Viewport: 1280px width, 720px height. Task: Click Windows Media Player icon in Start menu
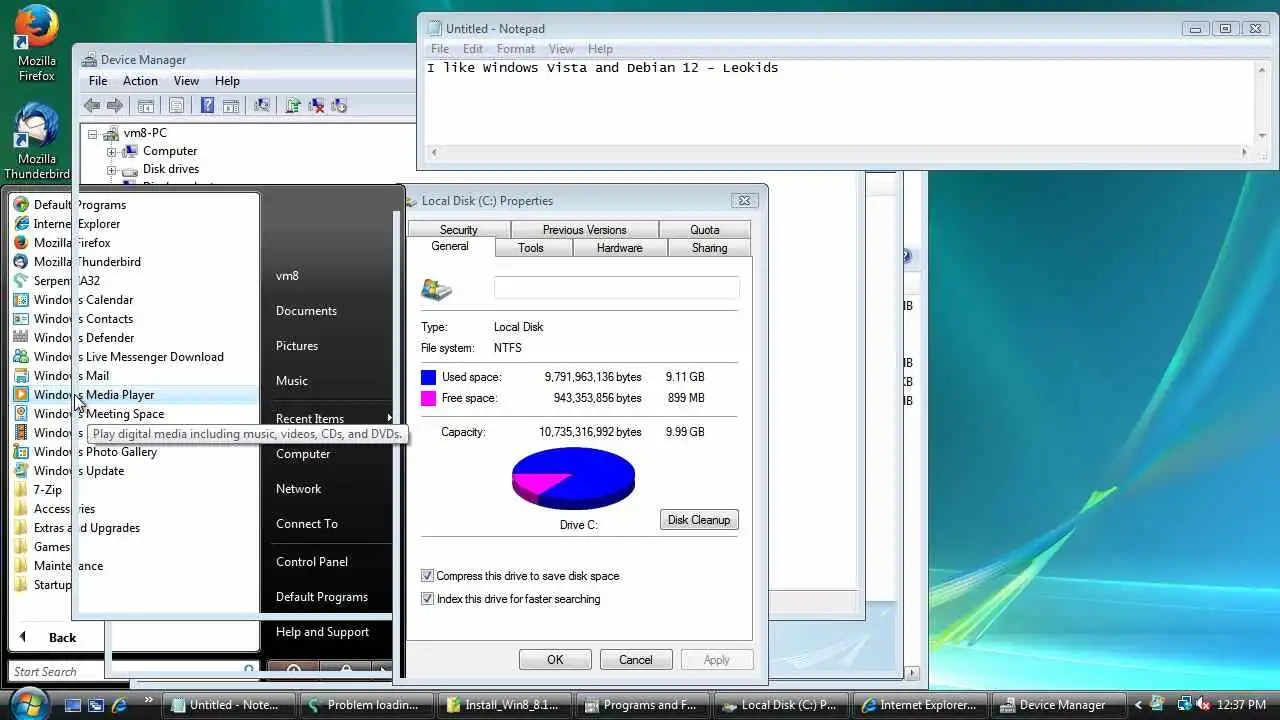21,395
